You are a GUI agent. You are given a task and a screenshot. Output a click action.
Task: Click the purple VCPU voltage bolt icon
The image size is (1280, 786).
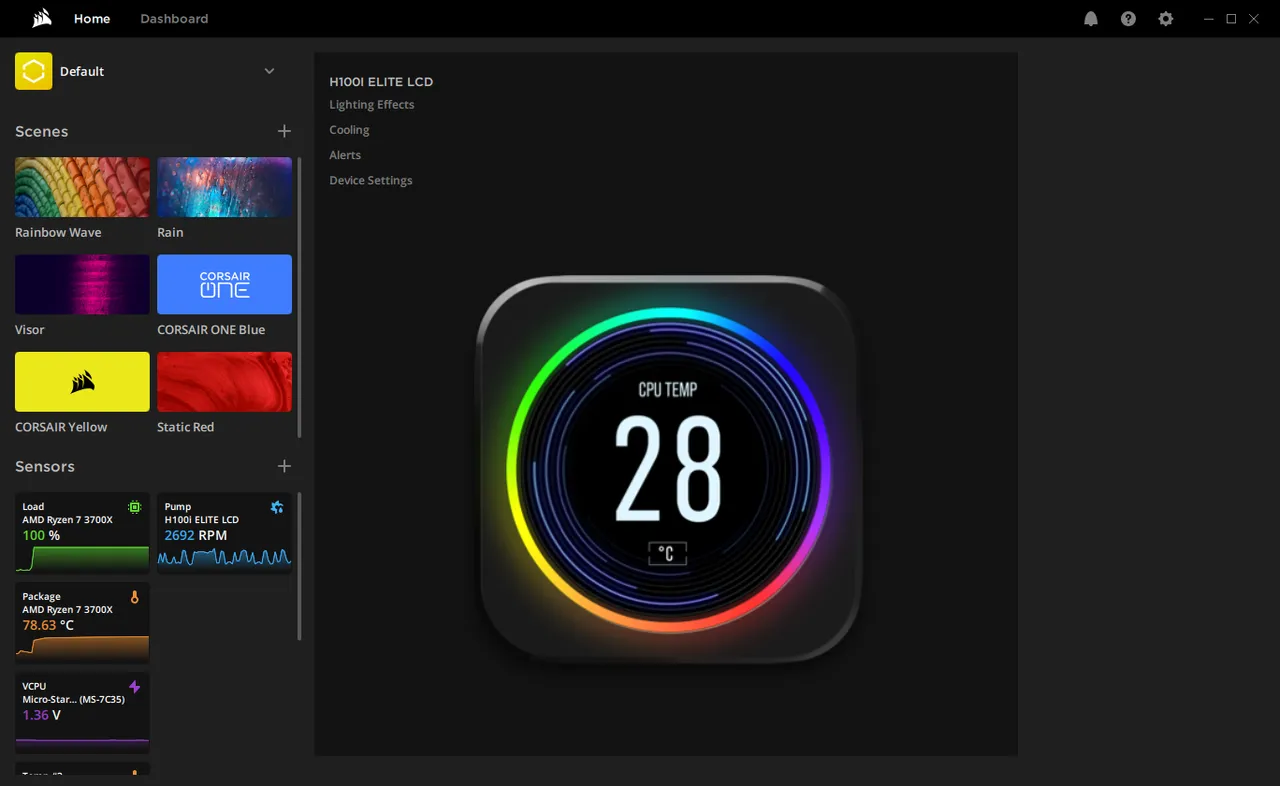pyautogui.click(x=135, y=687)
